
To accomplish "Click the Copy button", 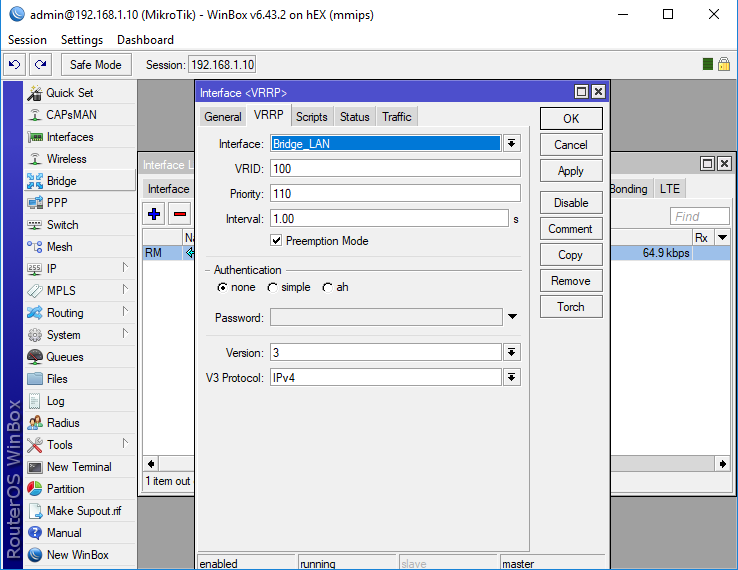I will point(571,255).
